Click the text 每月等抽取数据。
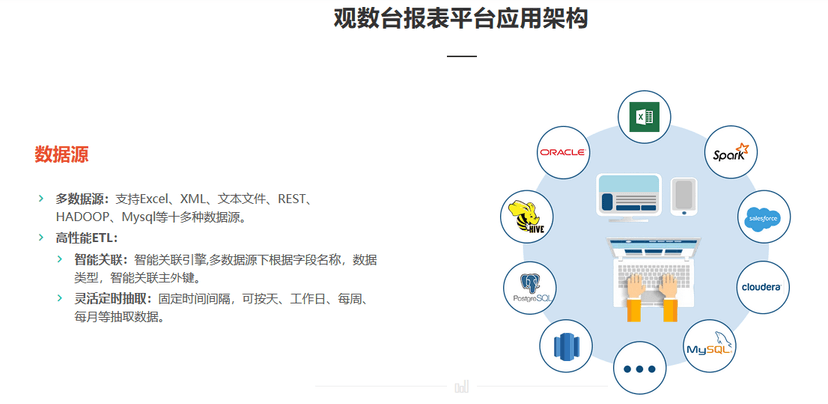This screenshot has height=404, width=828. tap(119, 317)
